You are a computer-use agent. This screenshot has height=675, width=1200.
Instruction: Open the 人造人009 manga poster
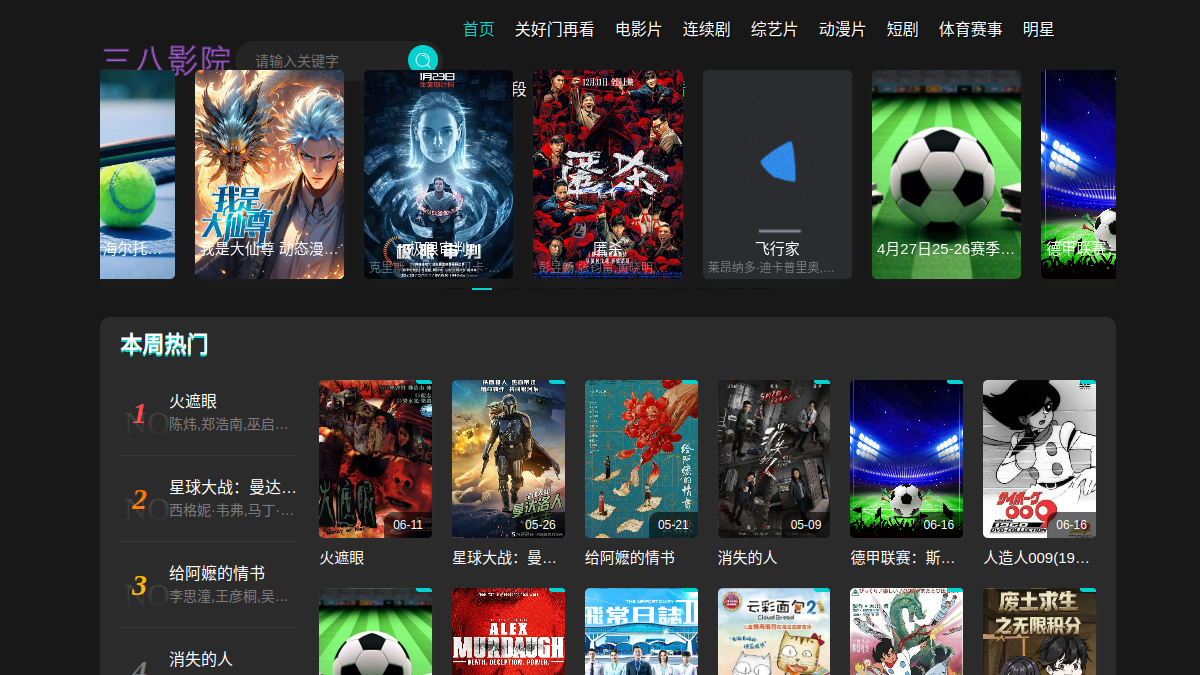(x=1039, y=459)
